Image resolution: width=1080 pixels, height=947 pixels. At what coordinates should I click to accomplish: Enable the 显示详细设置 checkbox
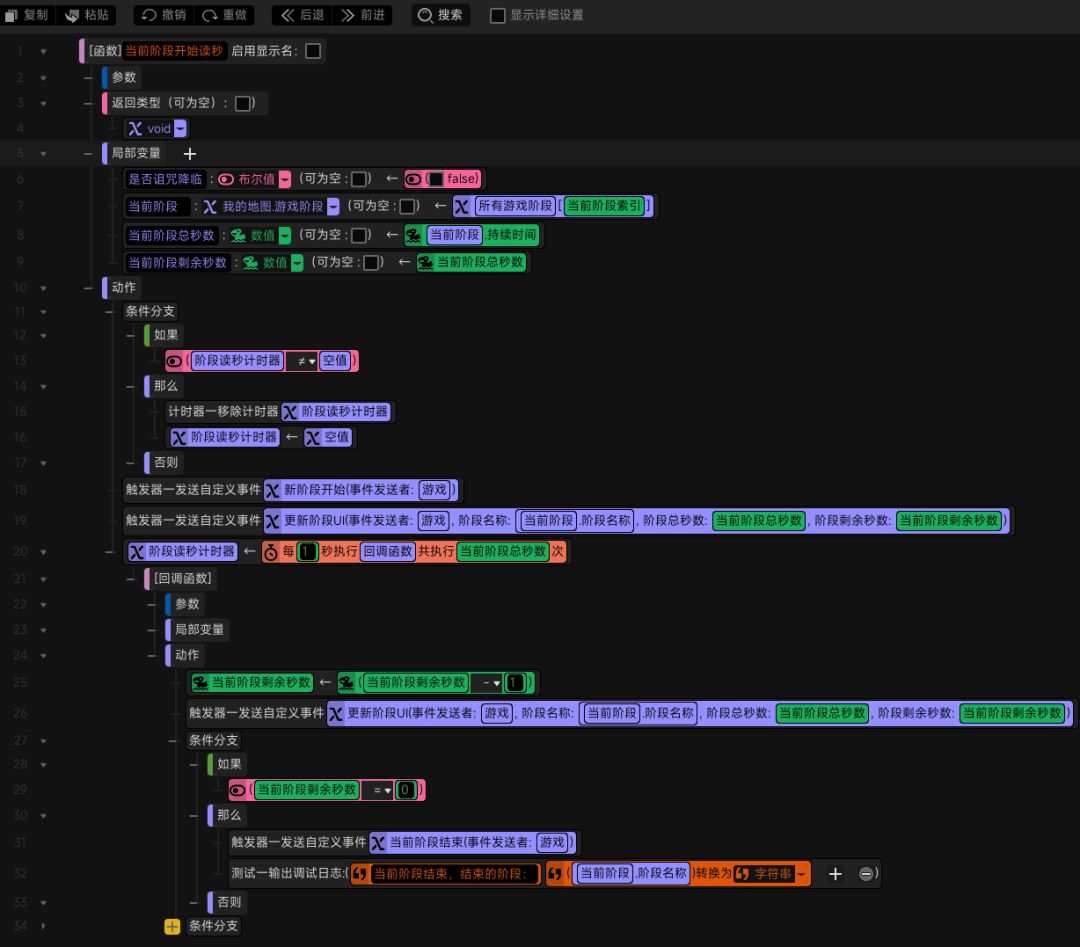[x=497, y=15]
